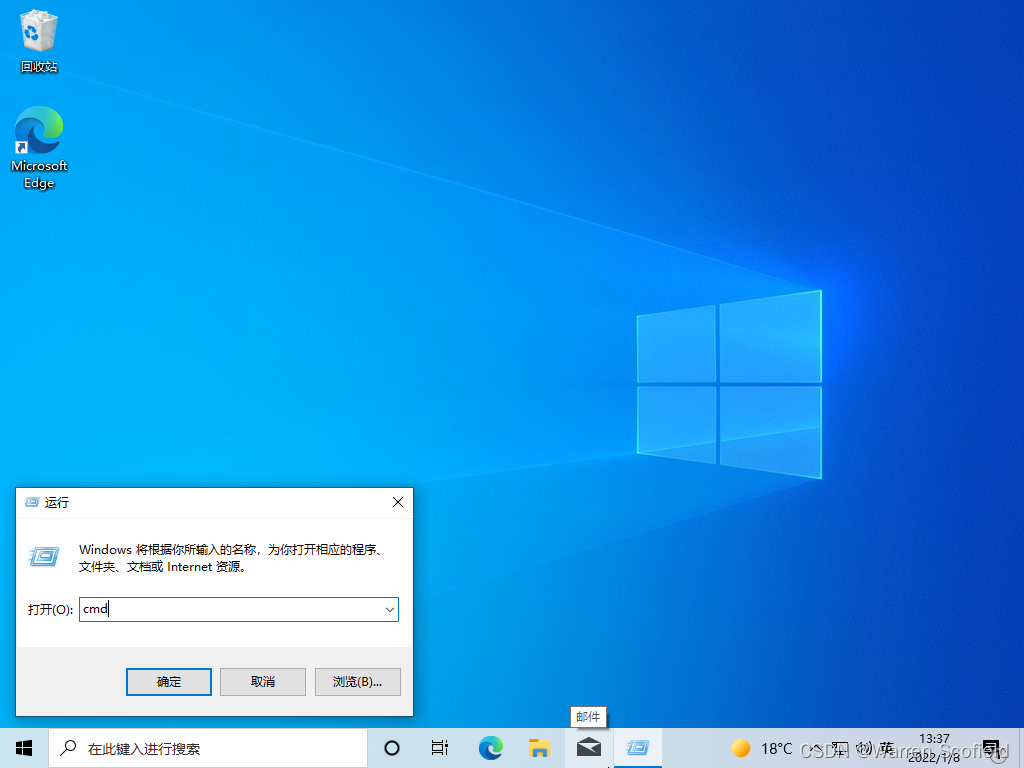Open the 浏览(B)... browse button
Screen dimensions: 1024x768
(357, 682)
